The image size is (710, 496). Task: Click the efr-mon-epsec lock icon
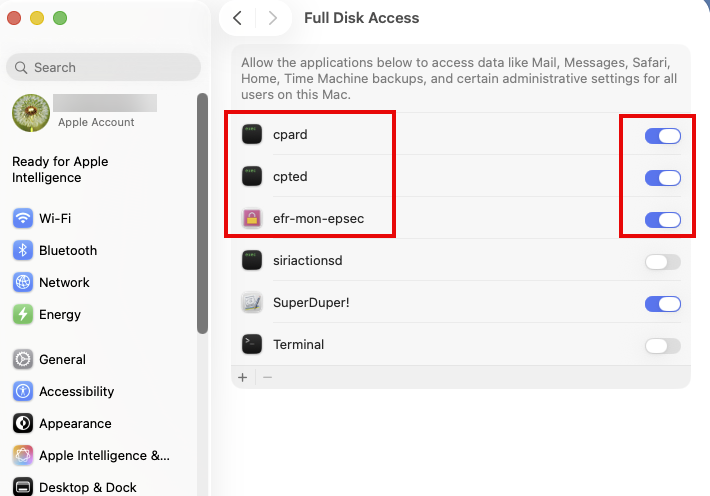(x=252, y=219)
